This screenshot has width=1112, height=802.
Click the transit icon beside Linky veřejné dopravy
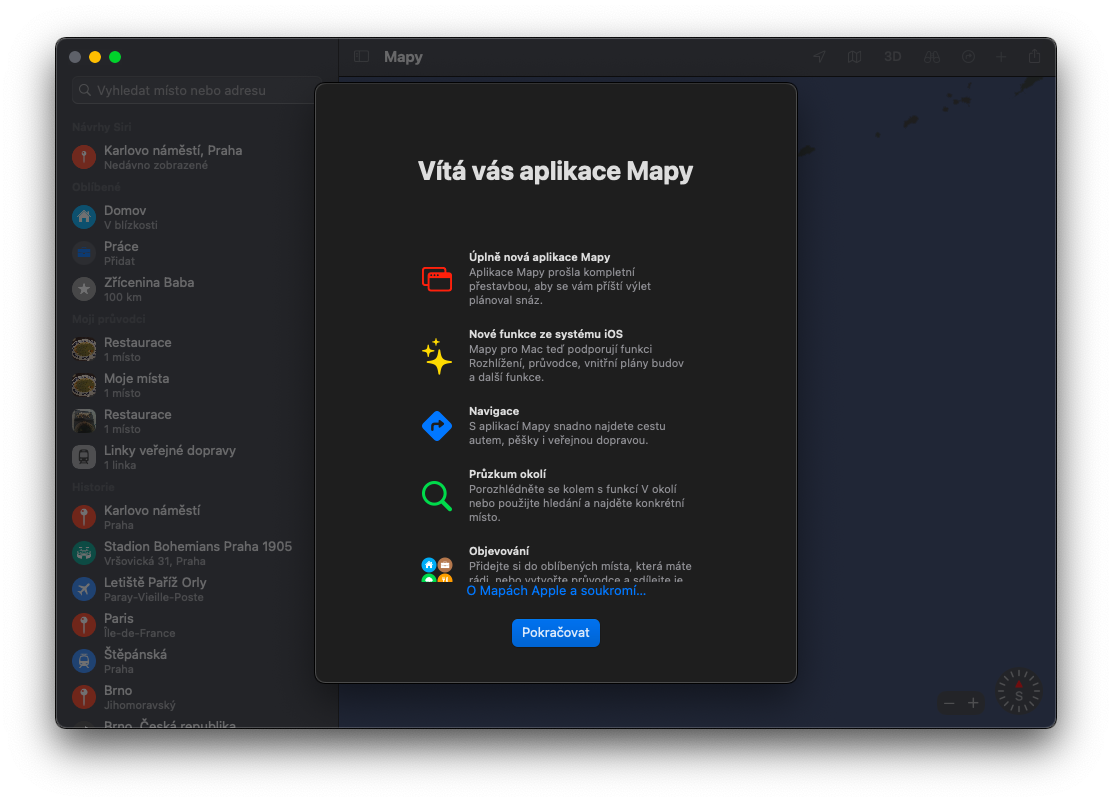tap(84, 457)
